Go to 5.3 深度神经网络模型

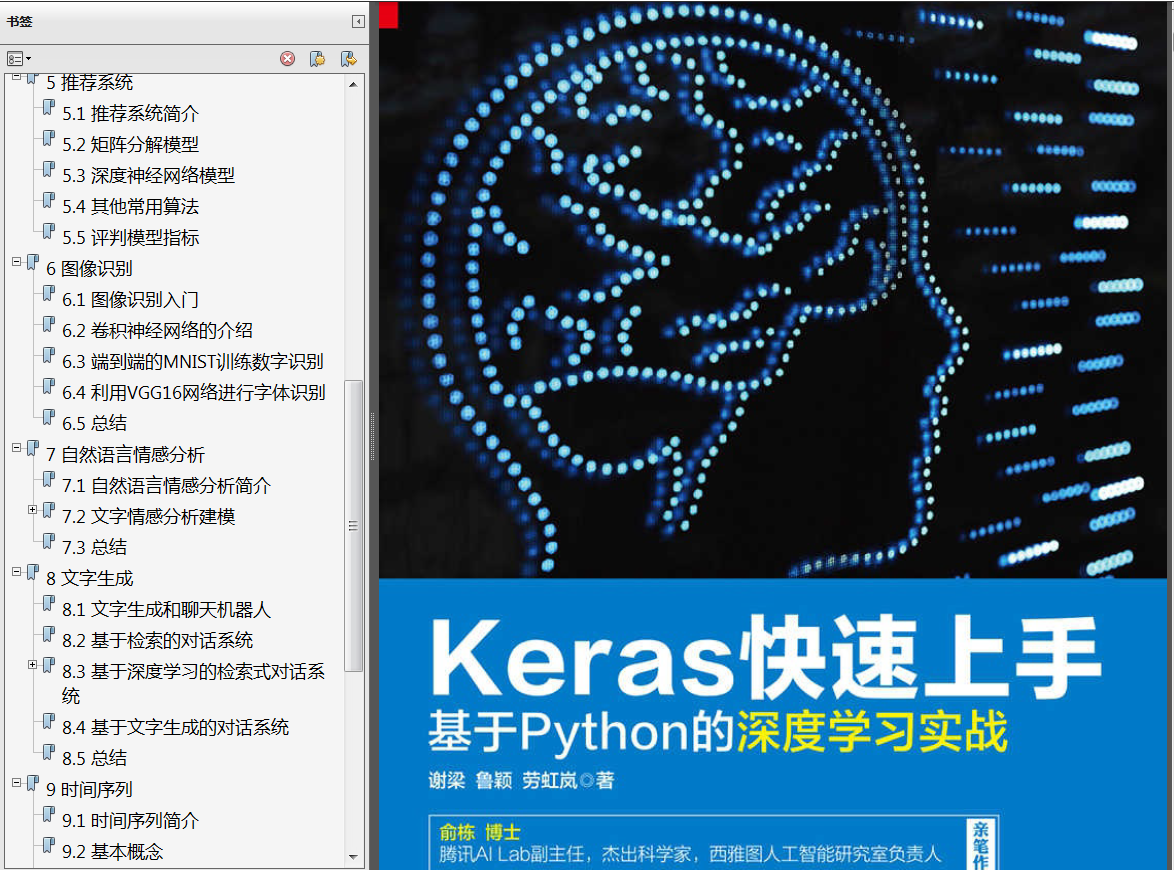point(148,175)
